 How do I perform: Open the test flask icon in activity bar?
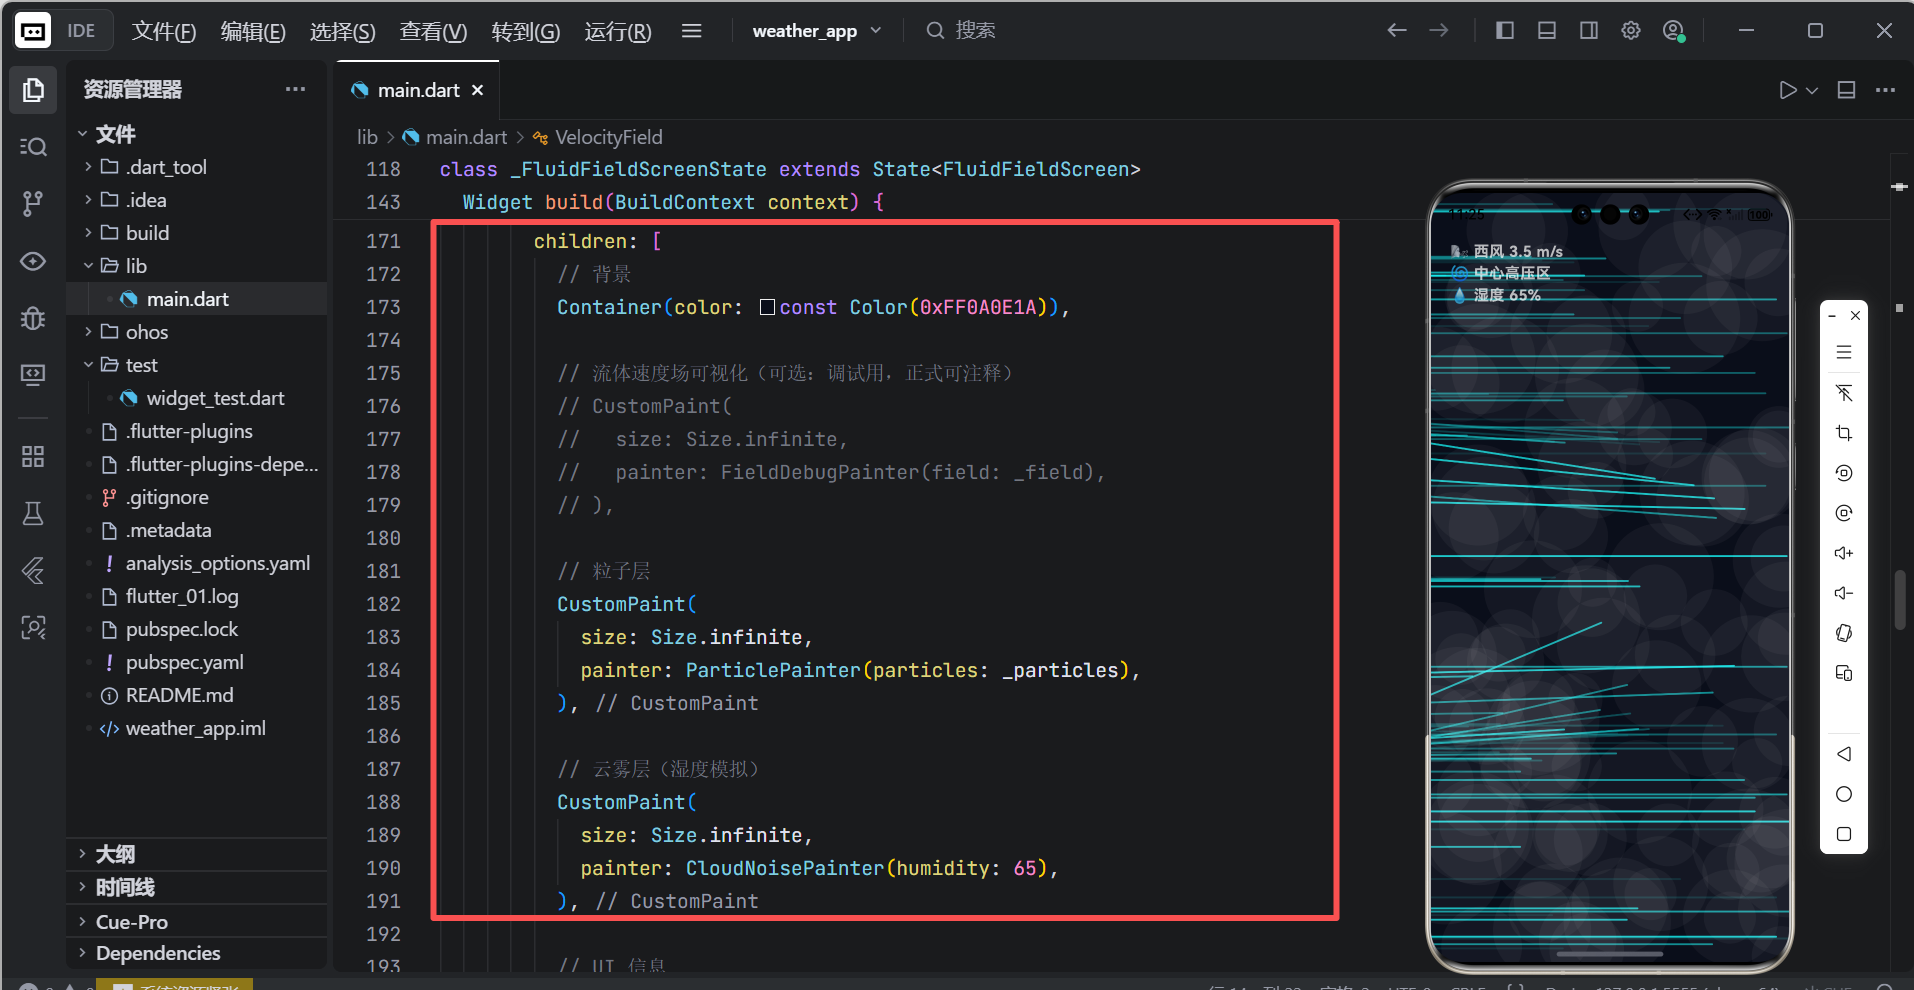point(33,514)
